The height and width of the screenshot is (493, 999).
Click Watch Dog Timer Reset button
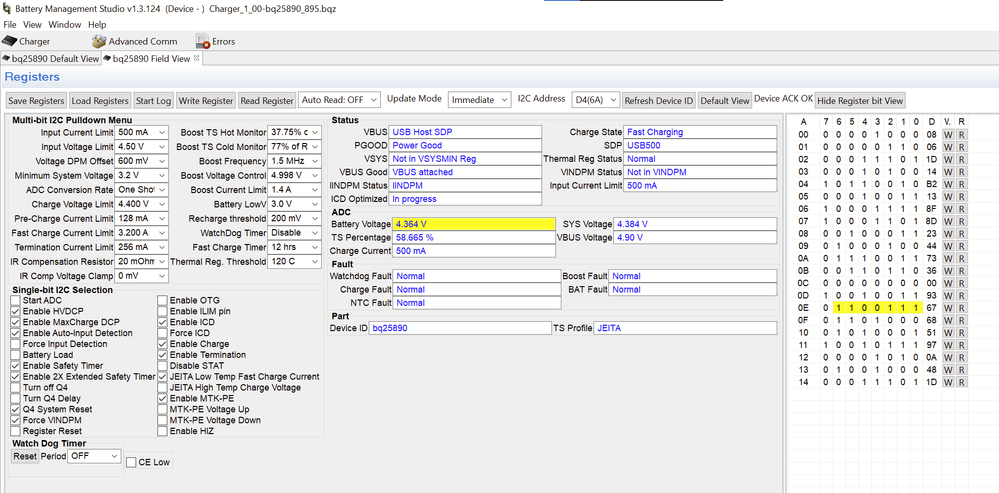tap(25, 456)
